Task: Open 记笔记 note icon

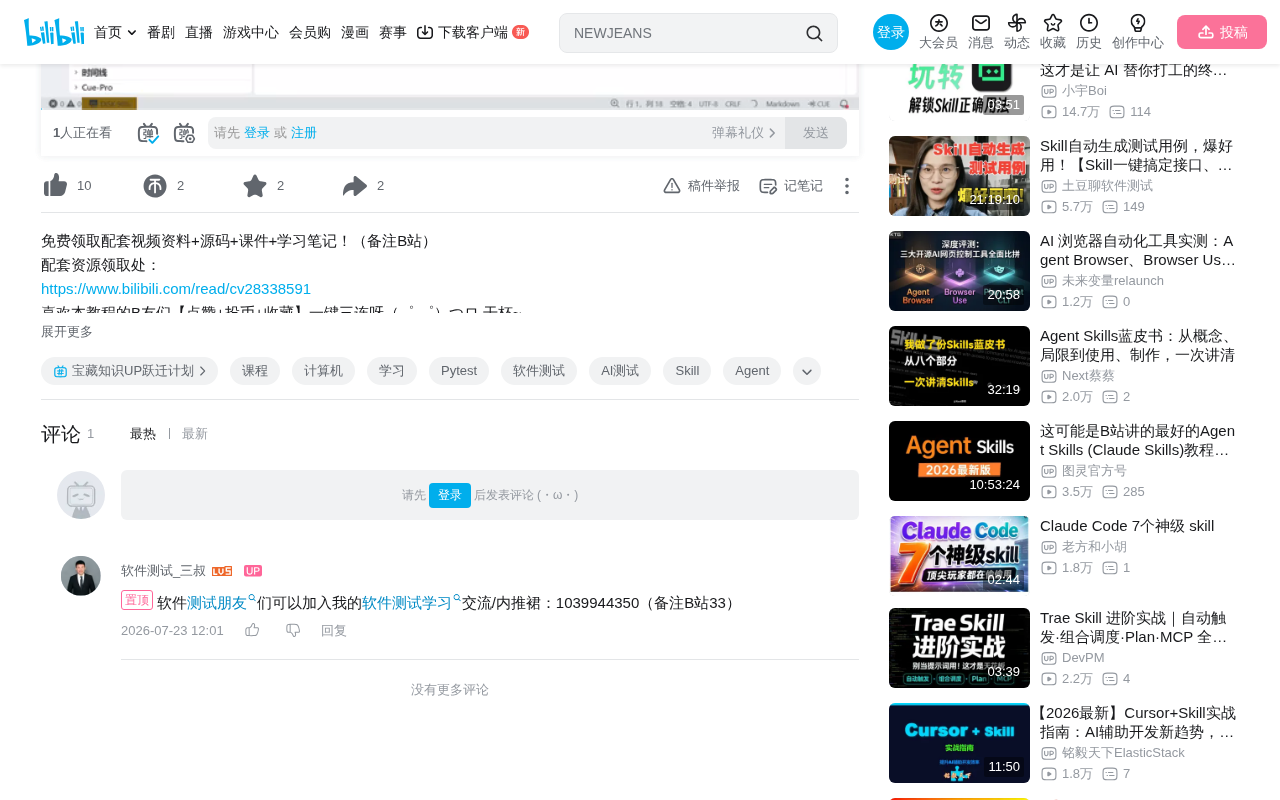Action: [x=768, y=186]
